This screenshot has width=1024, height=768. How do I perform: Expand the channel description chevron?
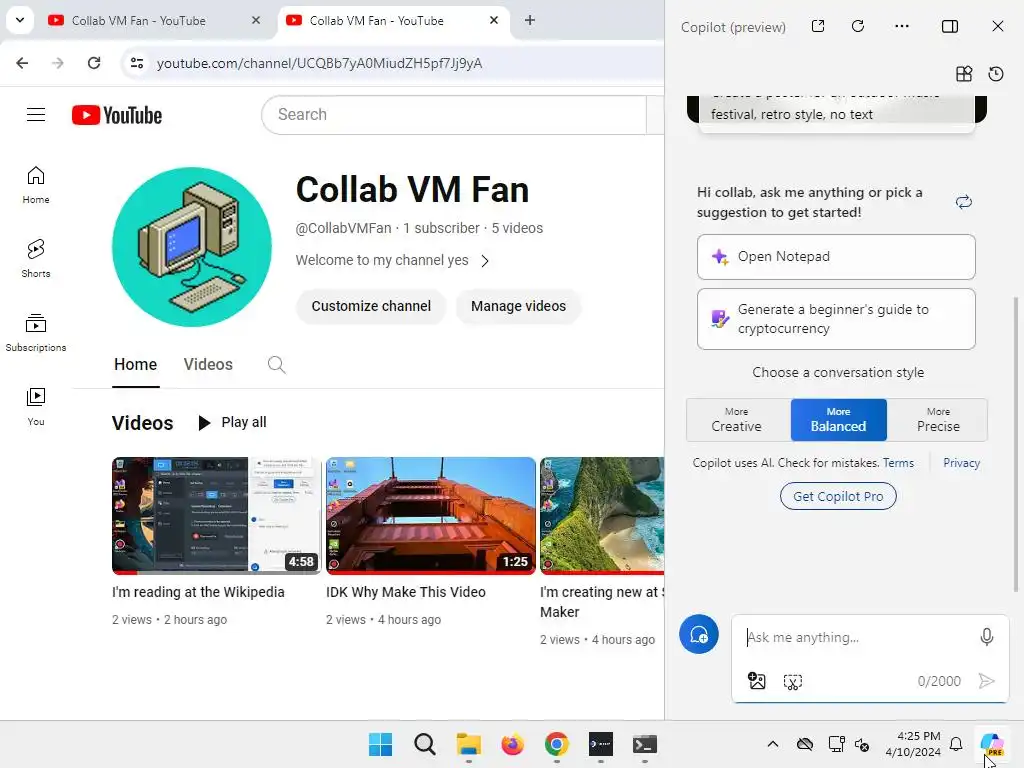[x=485, y=261]
